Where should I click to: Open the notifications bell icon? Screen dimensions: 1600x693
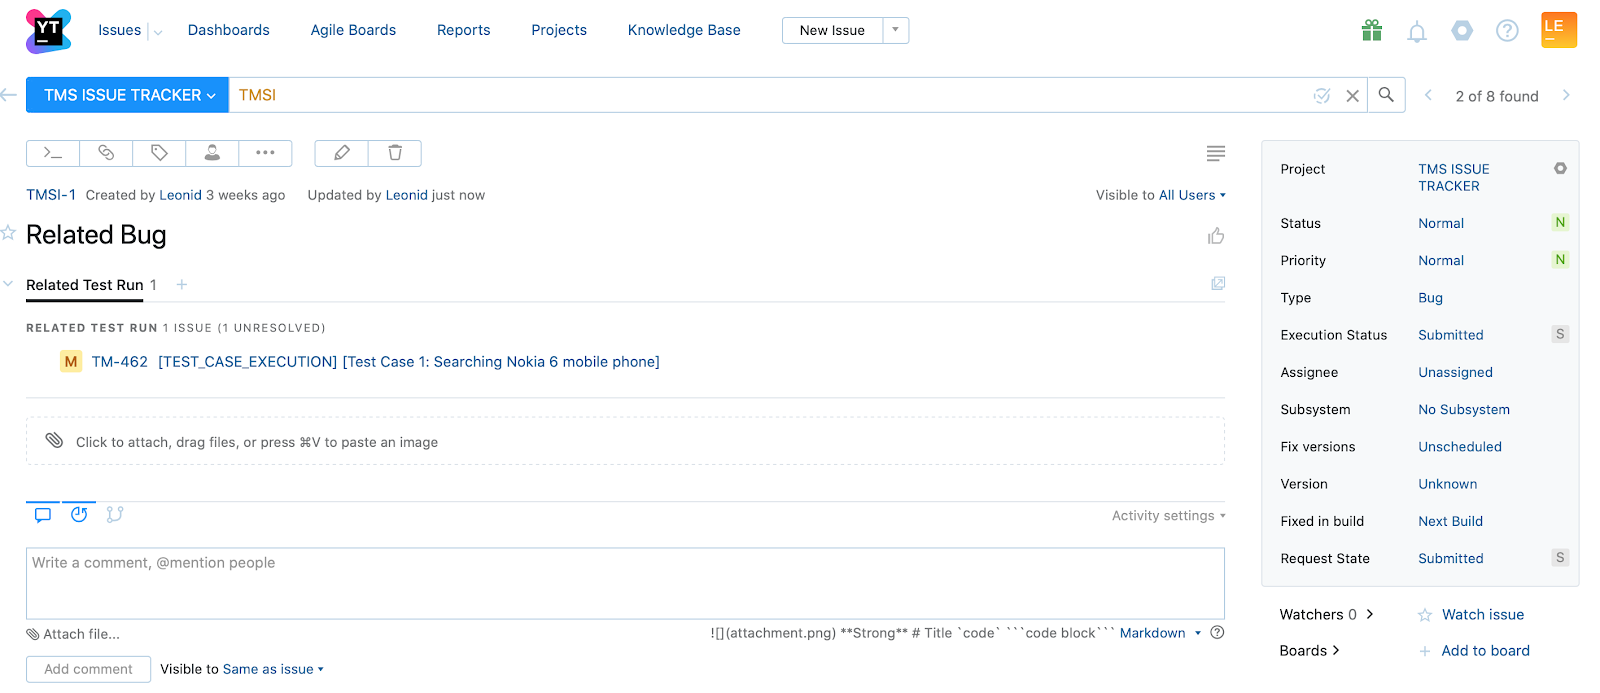[x=1417, y=32]
